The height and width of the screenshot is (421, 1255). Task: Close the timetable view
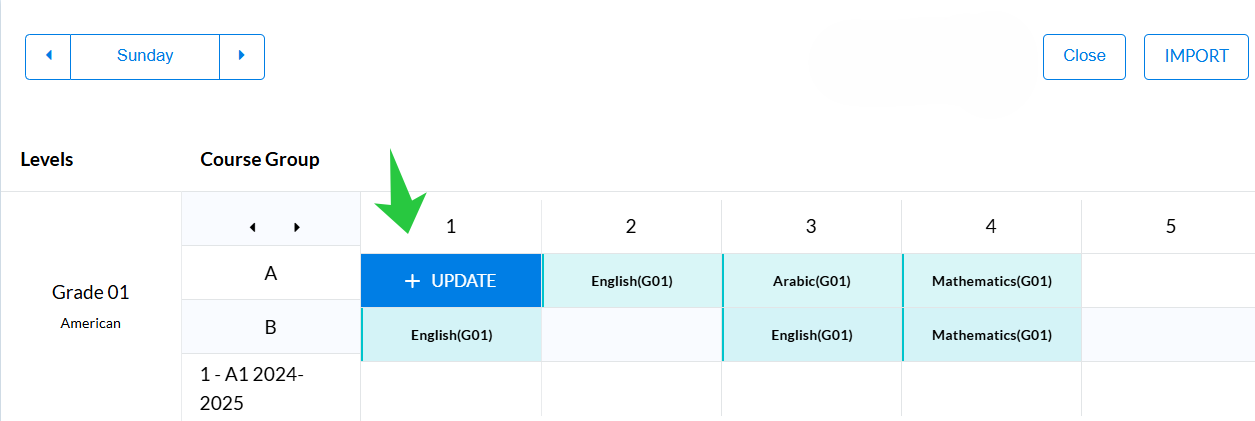[x=1084, y=56]
